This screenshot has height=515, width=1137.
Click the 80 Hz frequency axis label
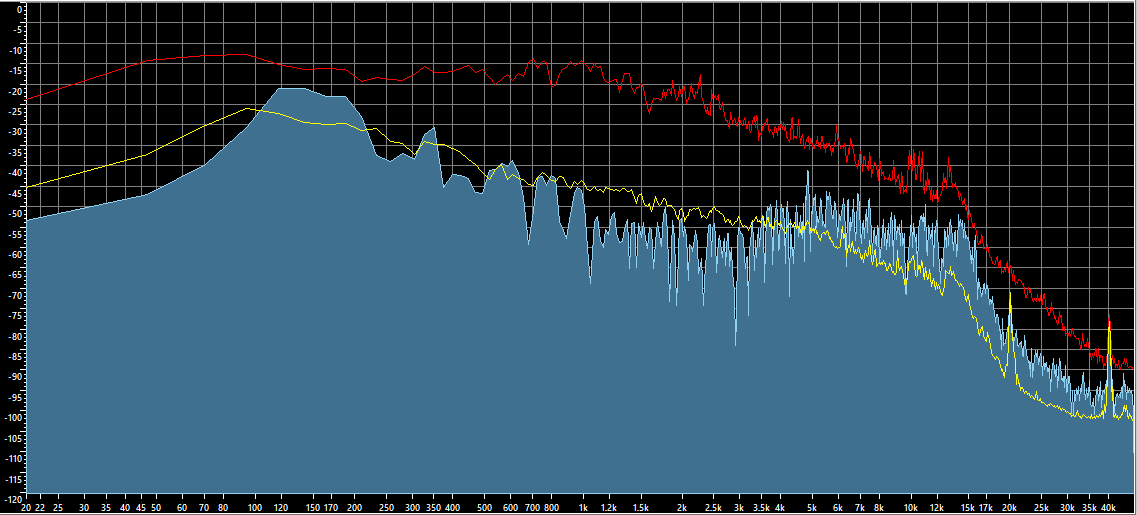pyautogui.click(x=223, y=508)
